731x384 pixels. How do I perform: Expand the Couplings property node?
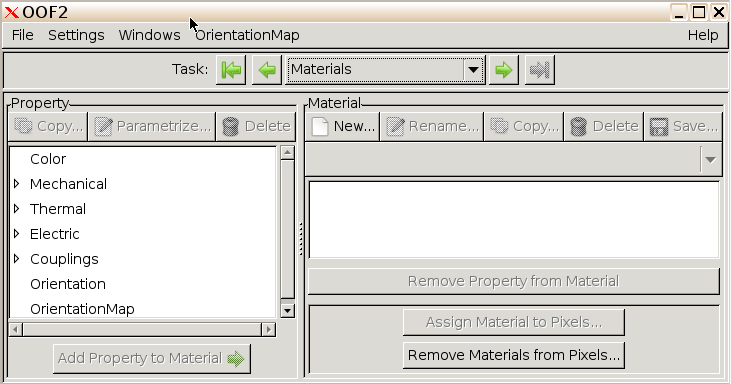17,259
